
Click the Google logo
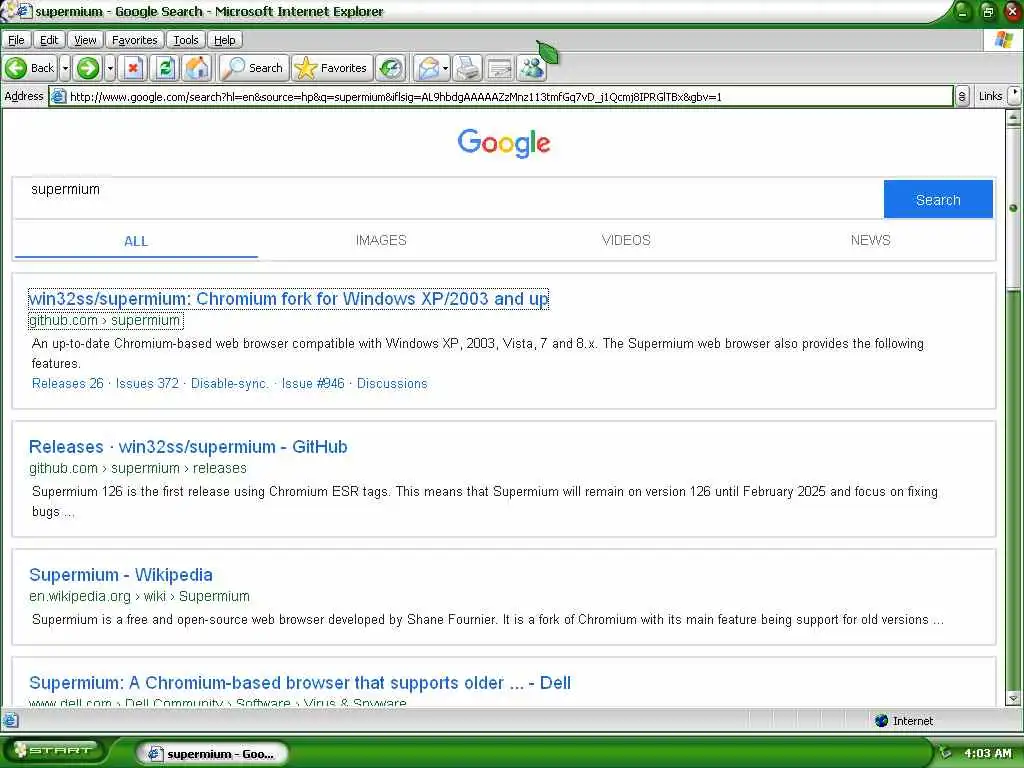(504, 143)
